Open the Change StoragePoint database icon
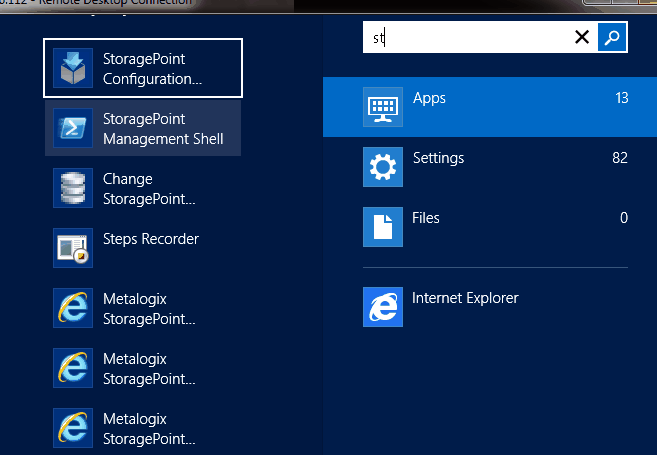This screenshot has width=657, height=455. coord(73,188)
